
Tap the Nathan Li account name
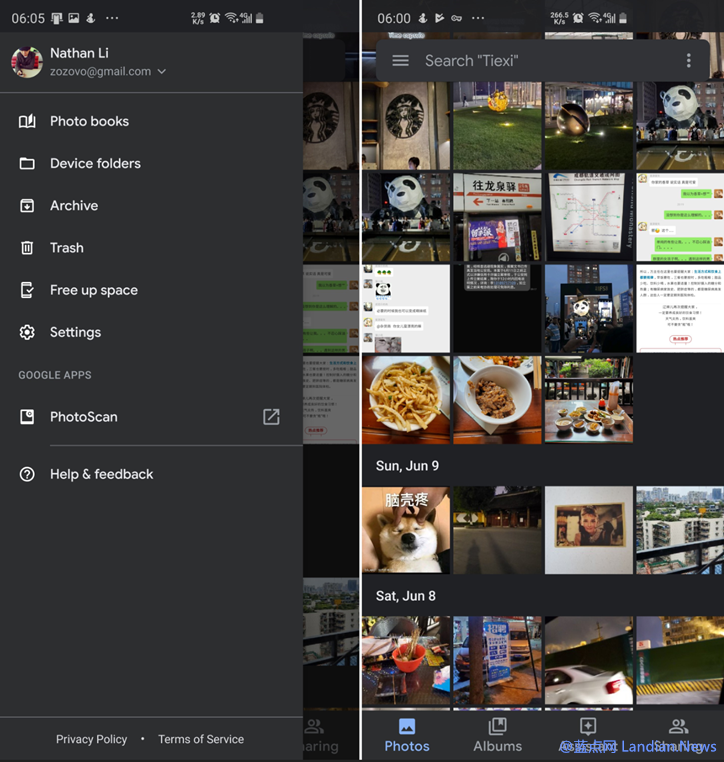tap(79, 53)
